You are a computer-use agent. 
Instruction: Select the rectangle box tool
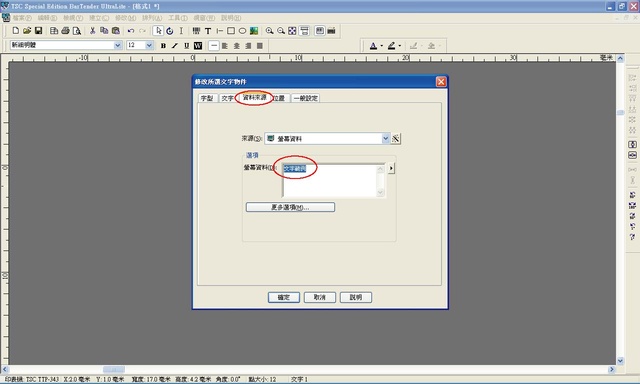click(x=231, y=31)
